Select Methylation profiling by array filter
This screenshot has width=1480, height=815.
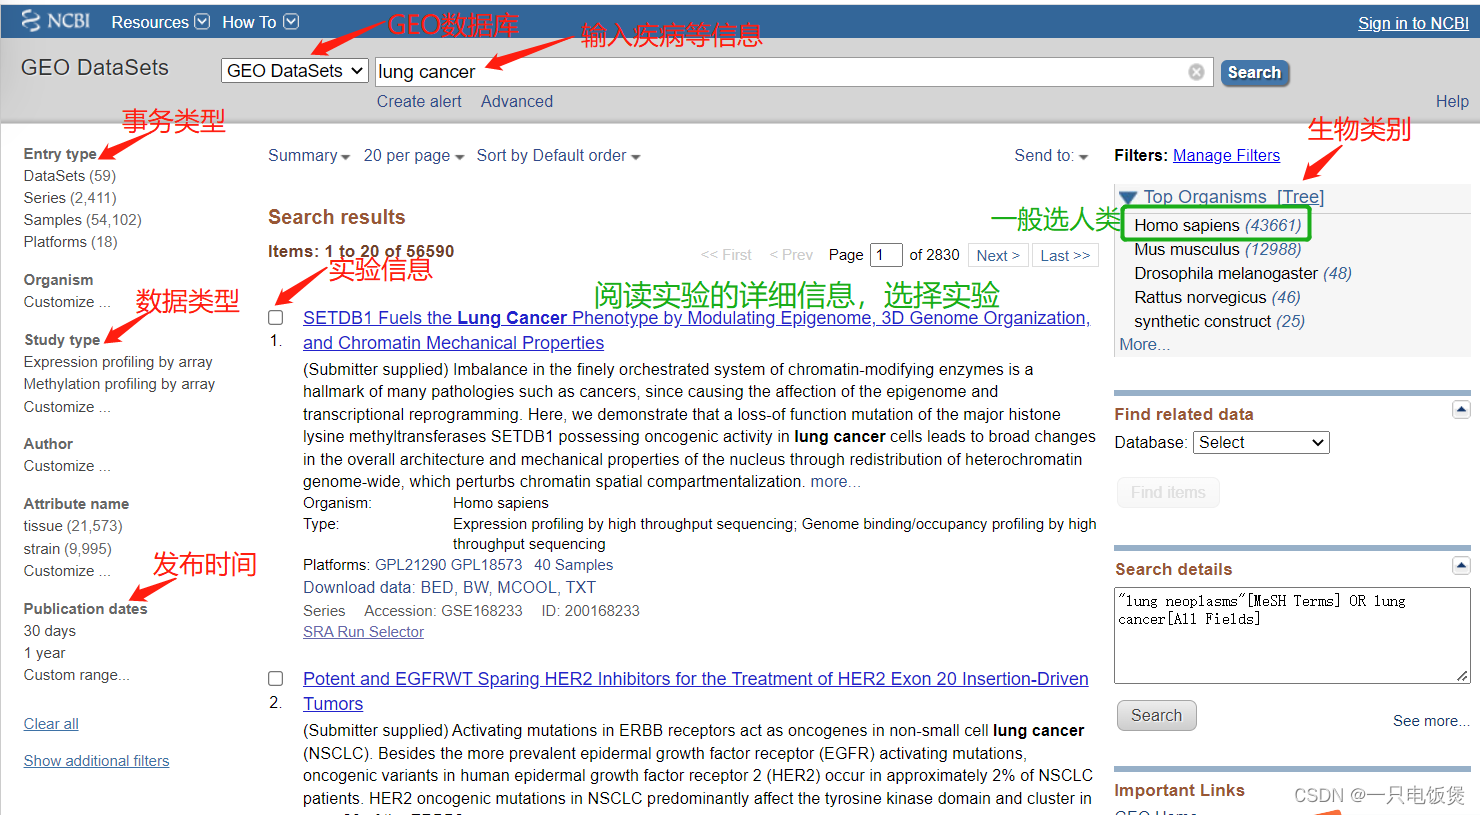pyautogui.click(x=119, y=384)
